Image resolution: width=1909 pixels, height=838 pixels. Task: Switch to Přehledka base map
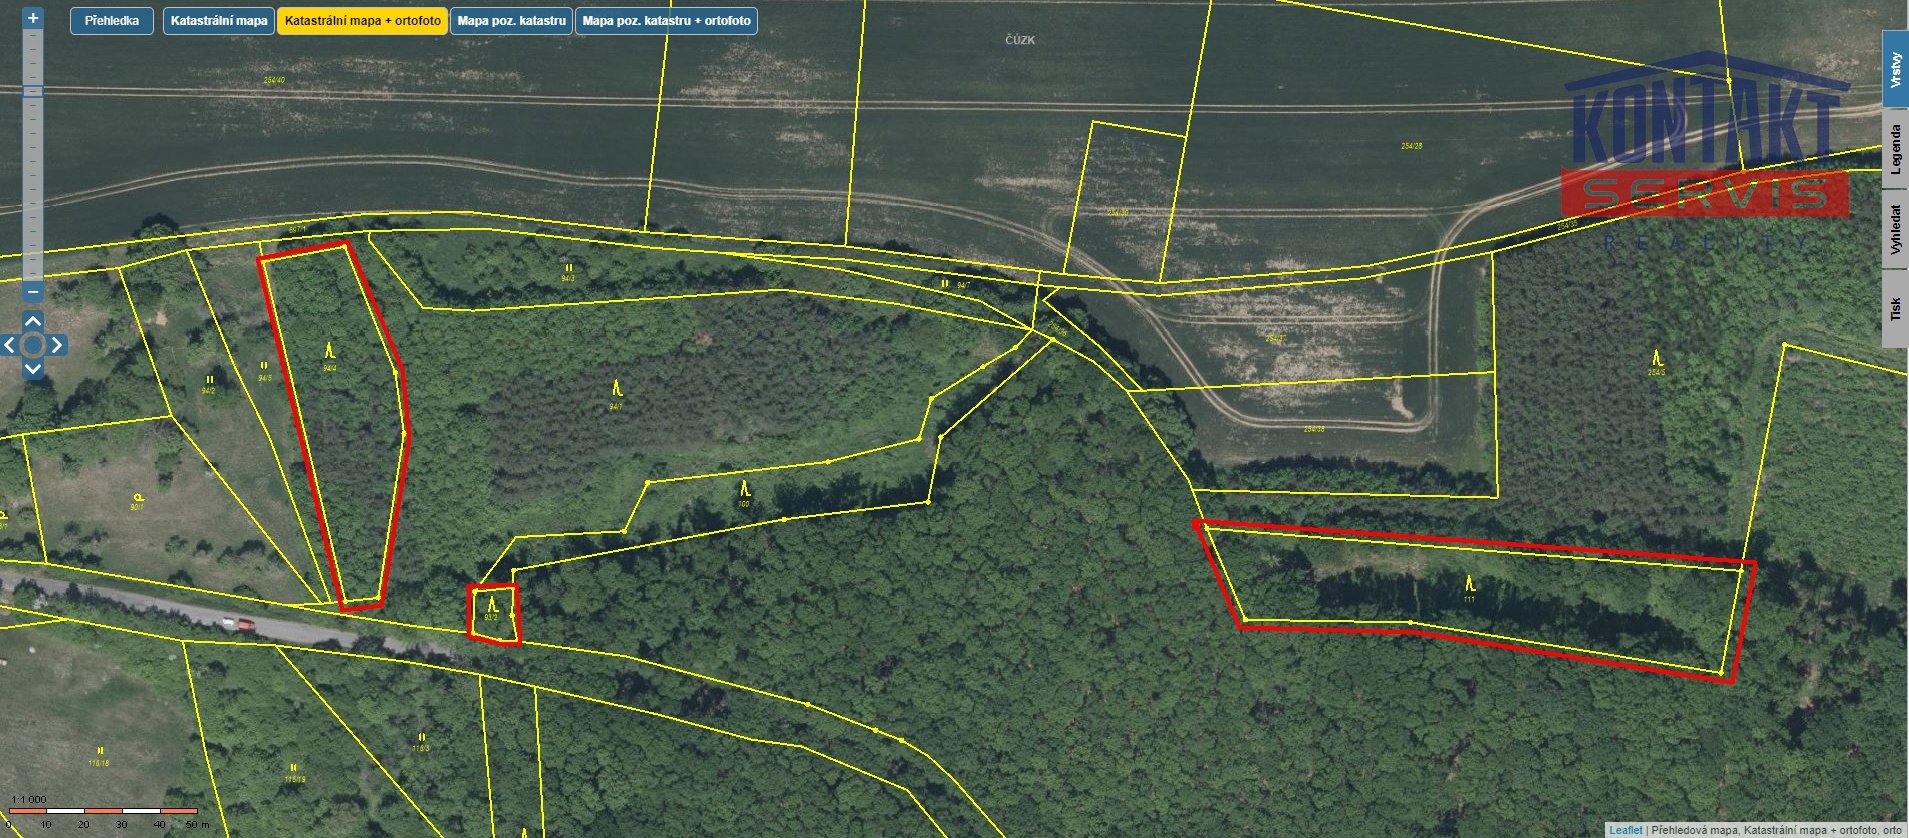point(112,21)
